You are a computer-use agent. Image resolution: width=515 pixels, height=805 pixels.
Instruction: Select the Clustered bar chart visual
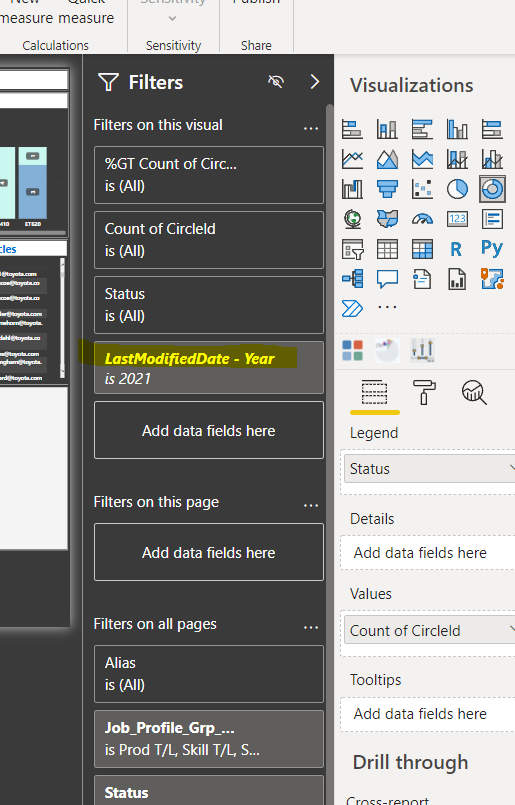(422, 129)
